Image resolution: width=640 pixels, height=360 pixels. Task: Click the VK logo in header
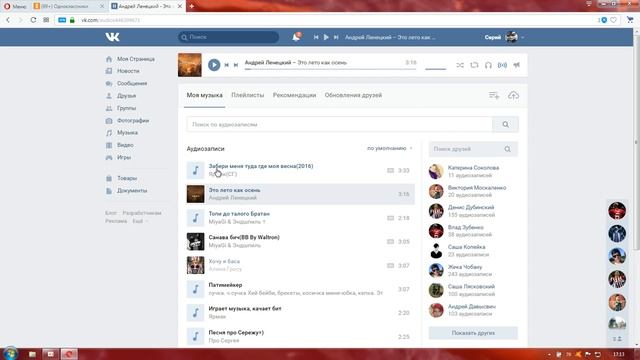(x=112, y=37)
